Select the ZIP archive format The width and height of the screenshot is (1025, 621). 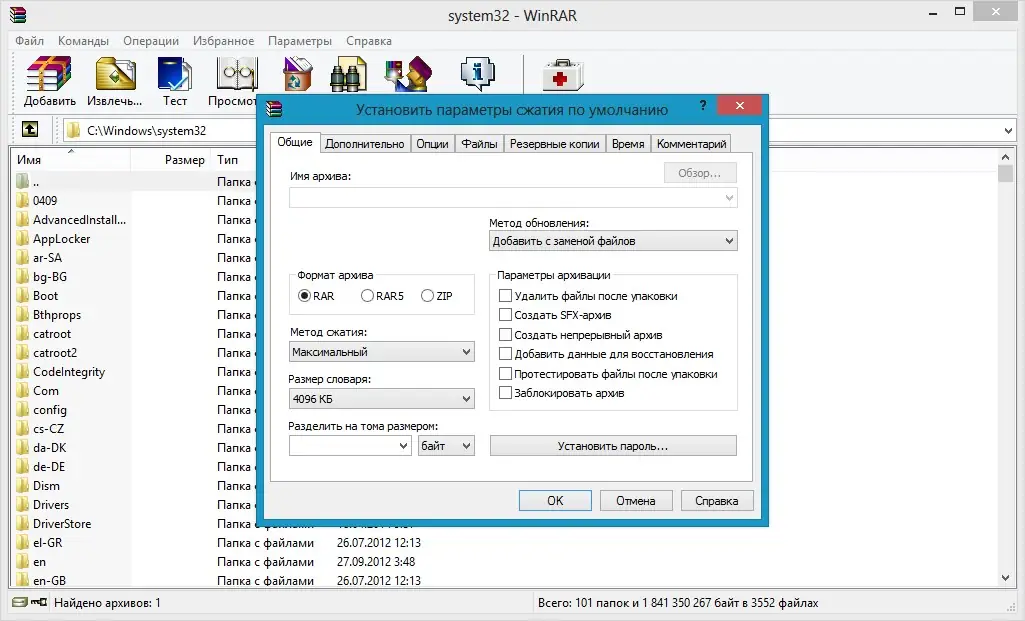(x=428, y=296)
